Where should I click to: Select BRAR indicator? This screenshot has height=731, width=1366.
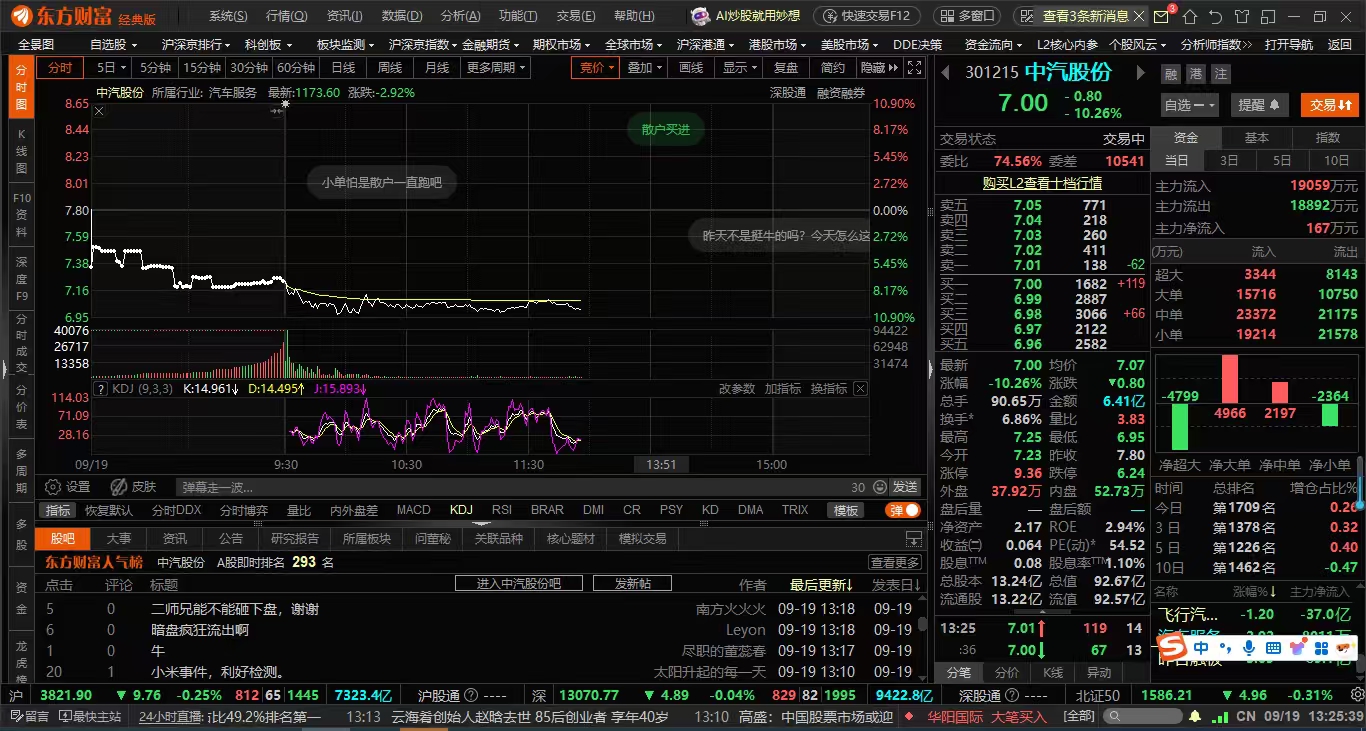coord(547,510)
